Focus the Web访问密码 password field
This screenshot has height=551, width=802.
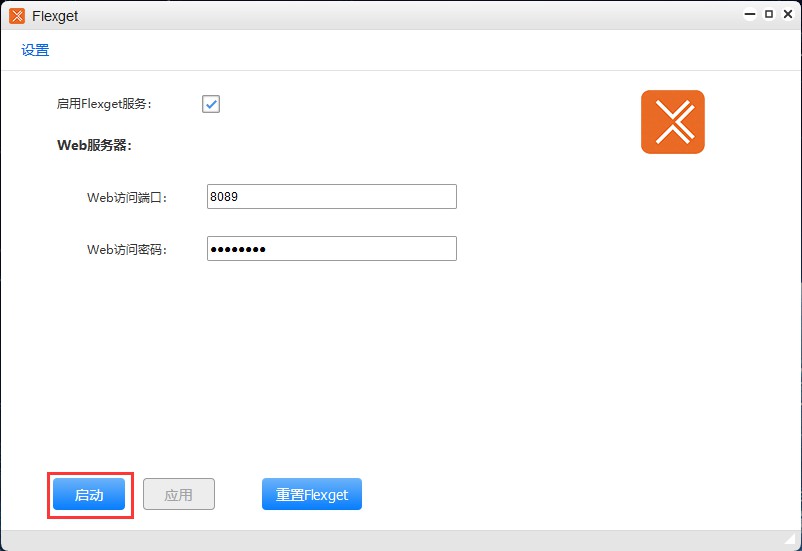[x=331, y=249]
